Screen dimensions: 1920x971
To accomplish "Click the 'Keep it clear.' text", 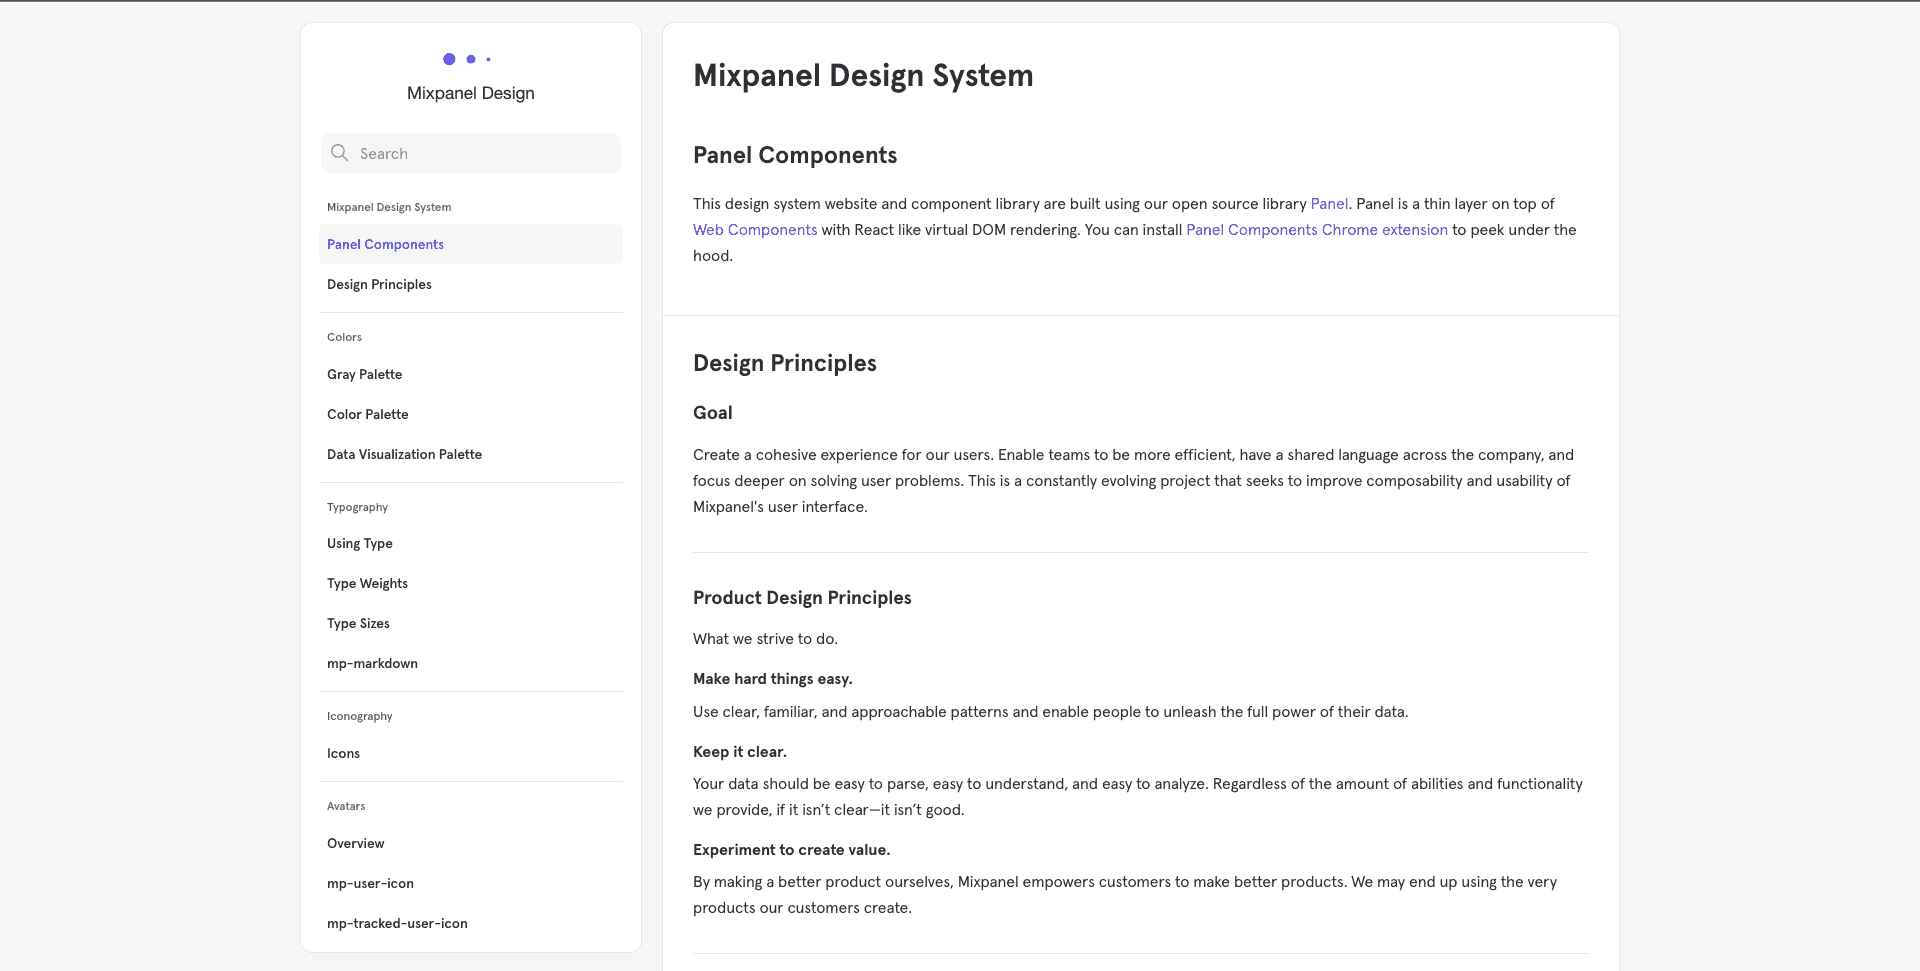I will click(x=740, y=752).
